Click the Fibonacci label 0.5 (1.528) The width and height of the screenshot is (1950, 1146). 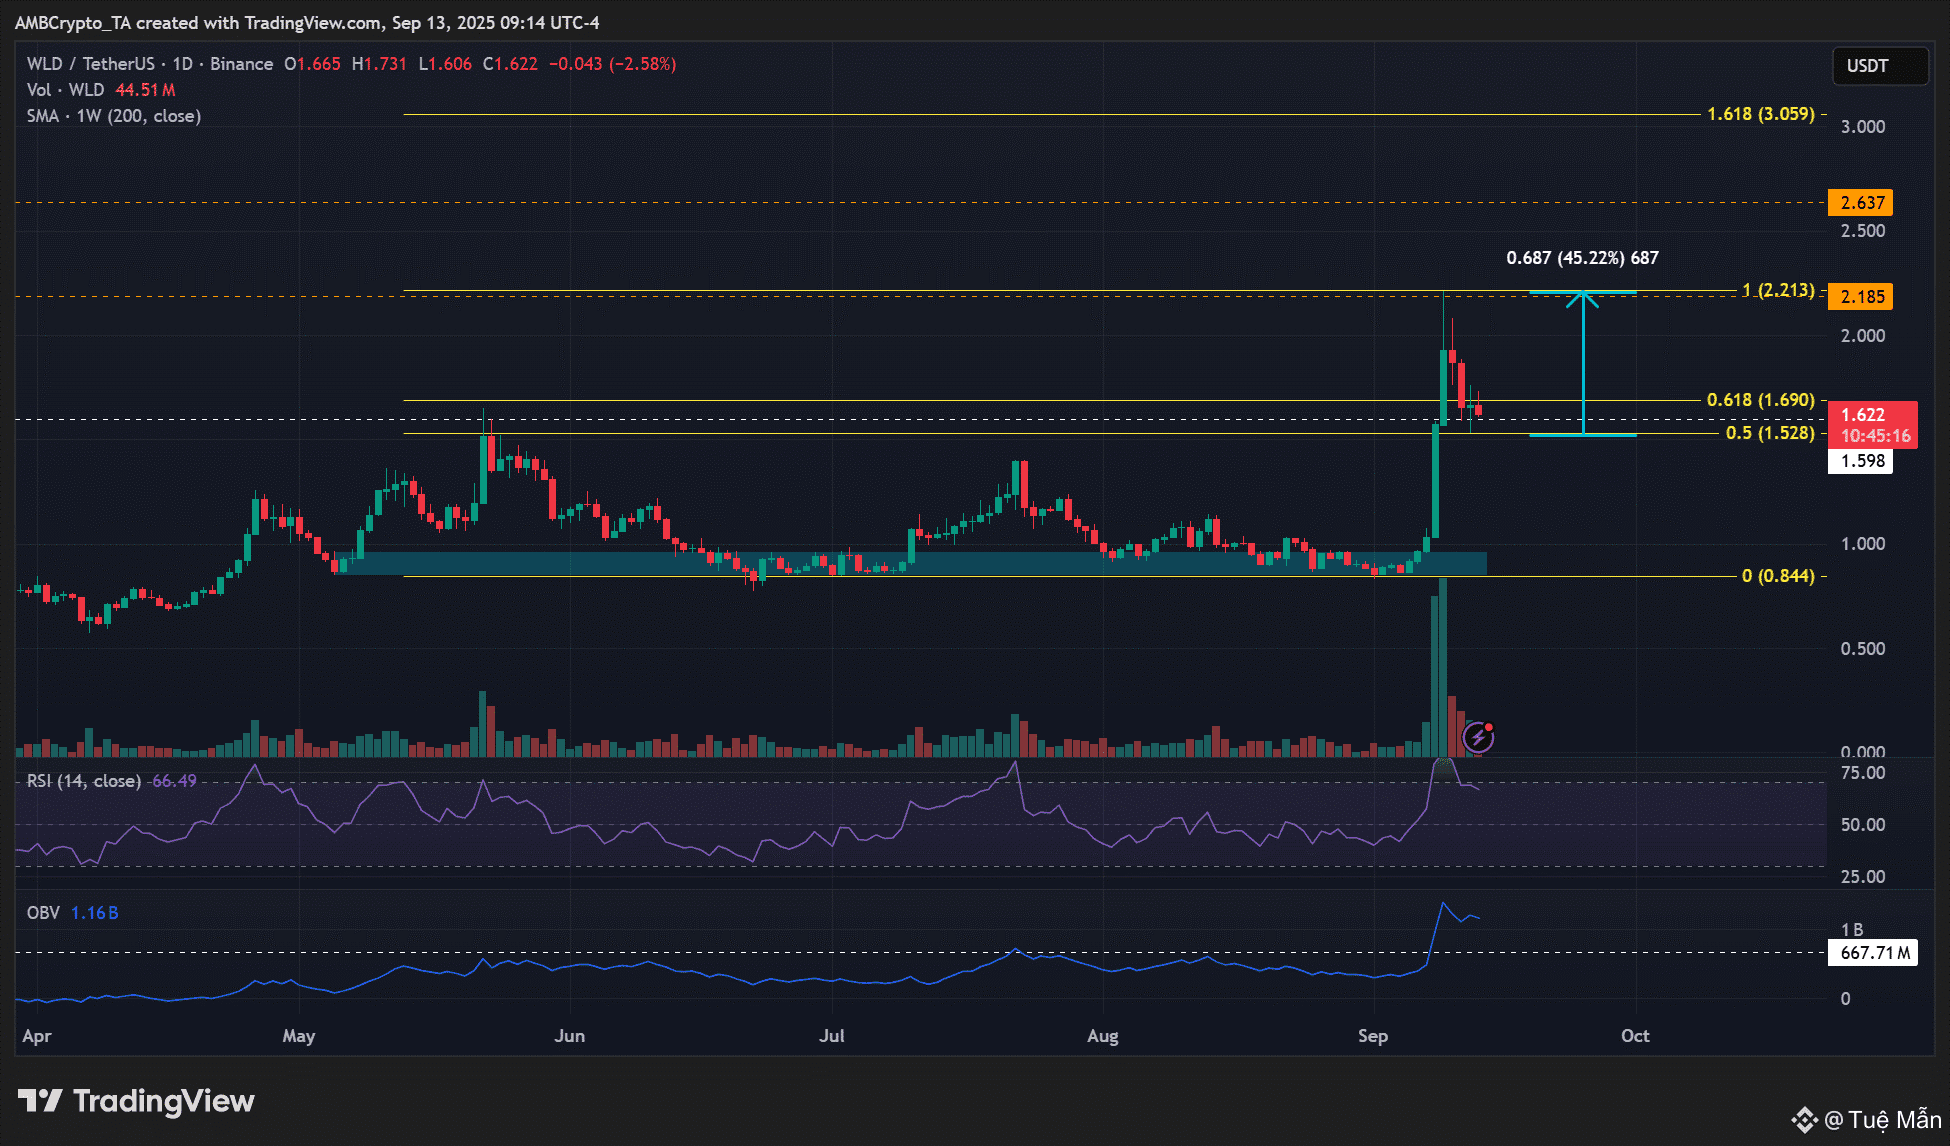(x=1770, y=433)
